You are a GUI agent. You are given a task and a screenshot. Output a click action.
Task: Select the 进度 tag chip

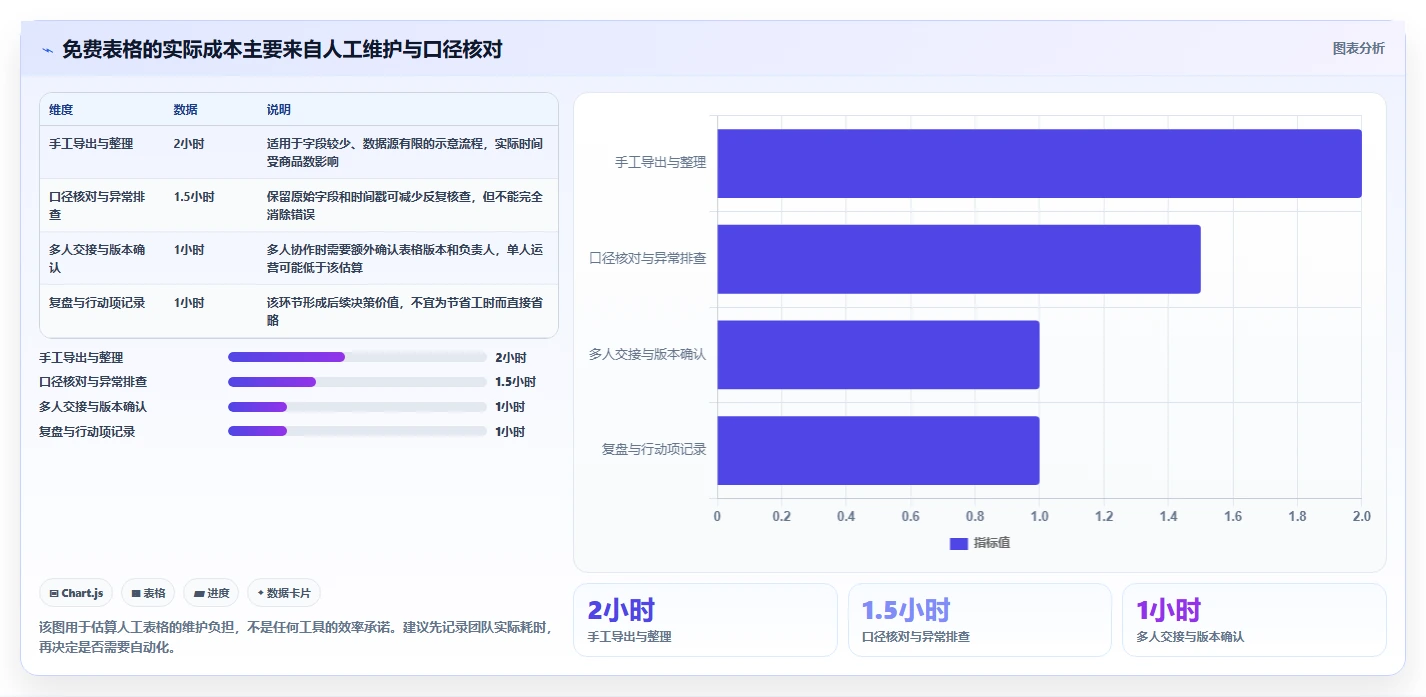211,593
